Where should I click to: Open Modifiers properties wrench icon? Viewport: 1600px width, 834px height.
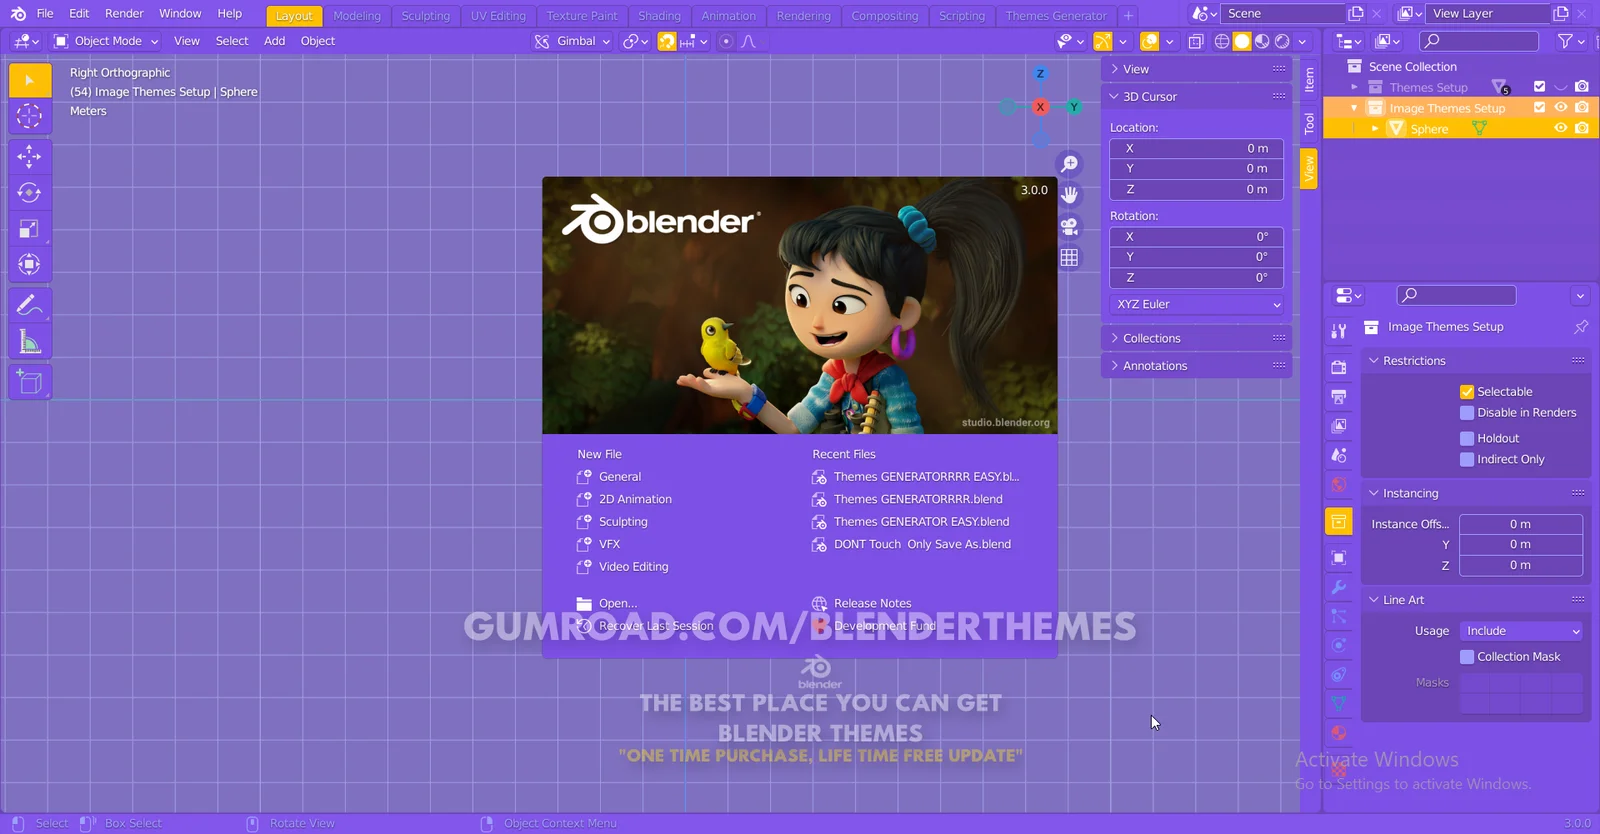(x=1339, y=587)
